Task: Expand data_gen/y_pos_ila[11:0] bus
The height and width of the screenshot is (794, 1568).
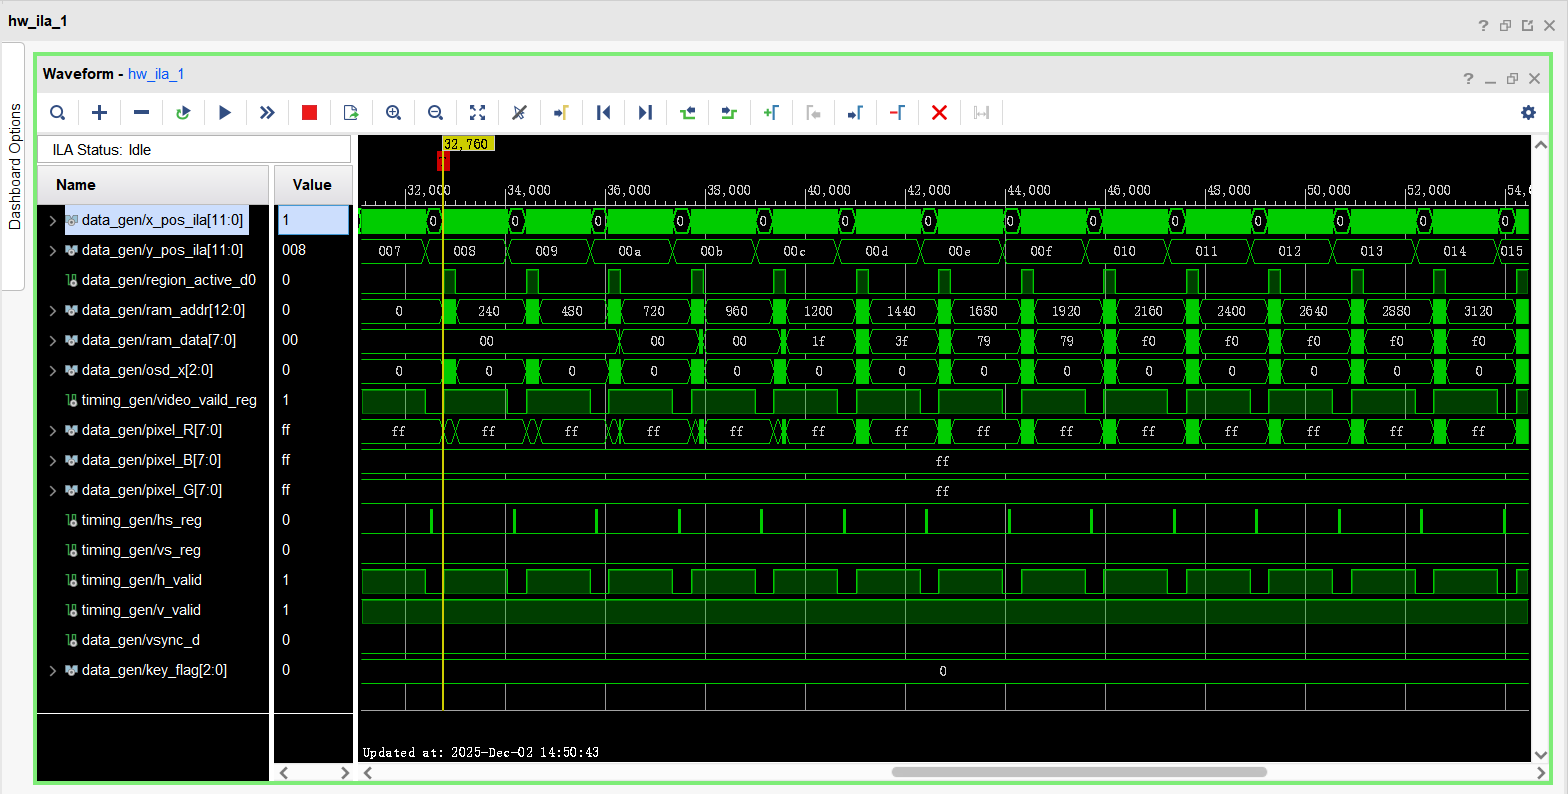Action: (53, 250)
